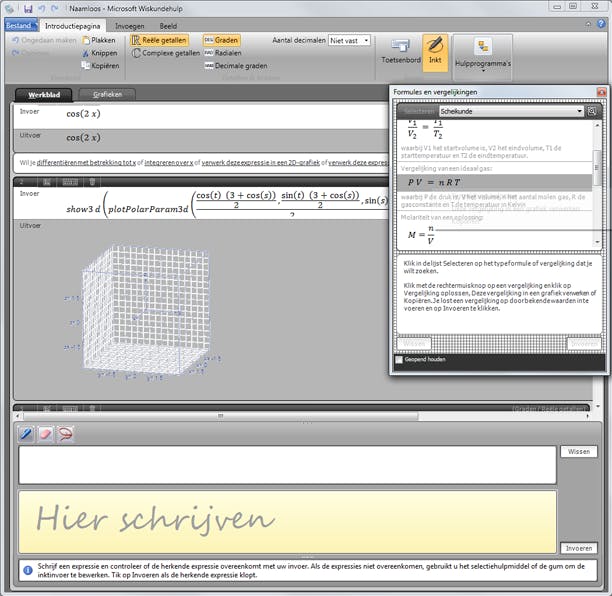Click the 3D graph output preview

143,312
